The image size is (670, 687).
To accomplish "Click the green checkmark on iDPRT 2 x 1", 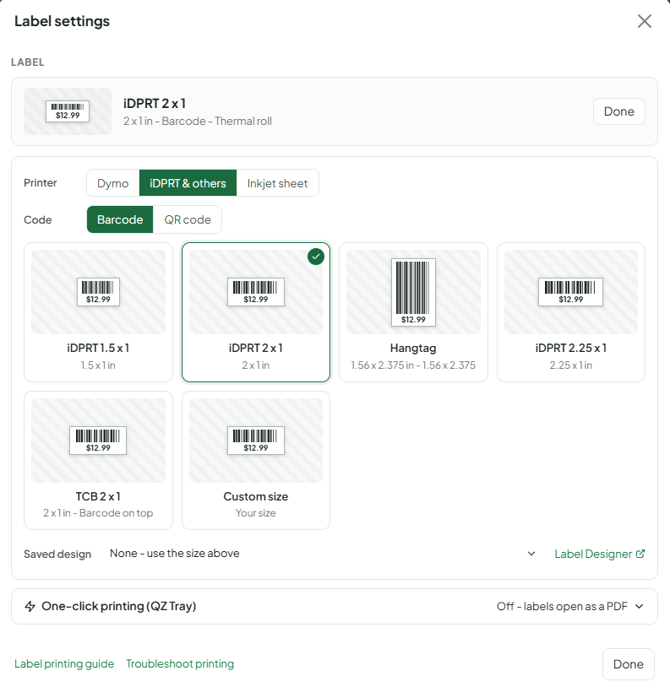I will [x=316, y=257].
